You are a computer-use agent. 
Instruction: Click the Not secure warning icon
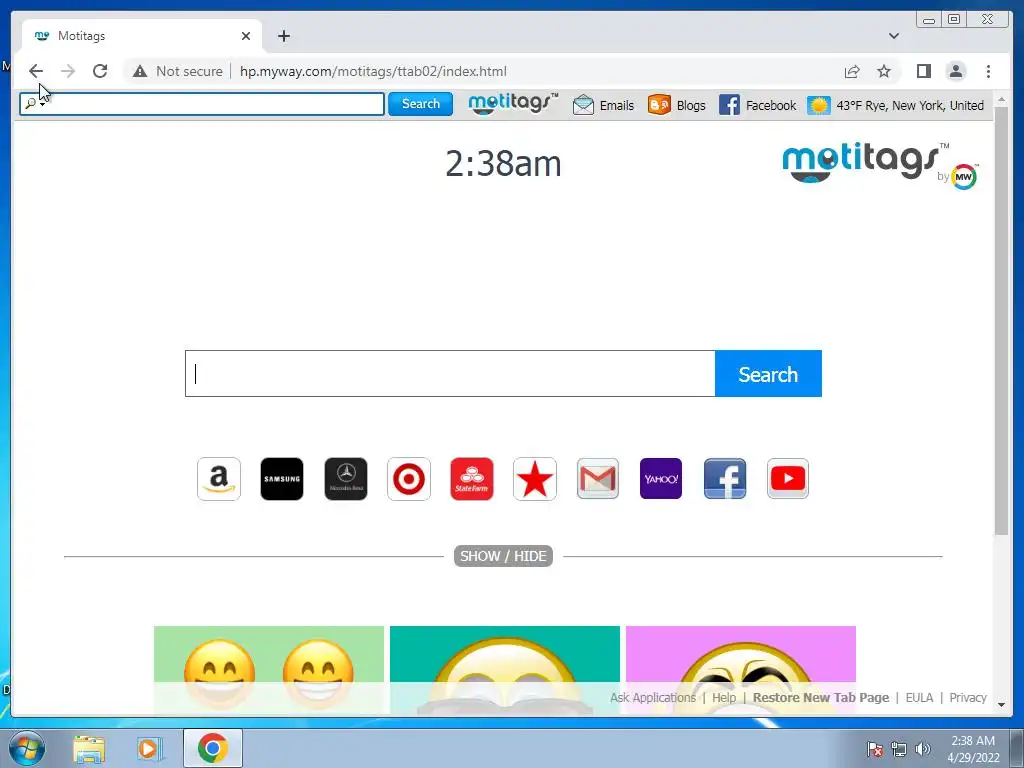click(x=140, y=71)
